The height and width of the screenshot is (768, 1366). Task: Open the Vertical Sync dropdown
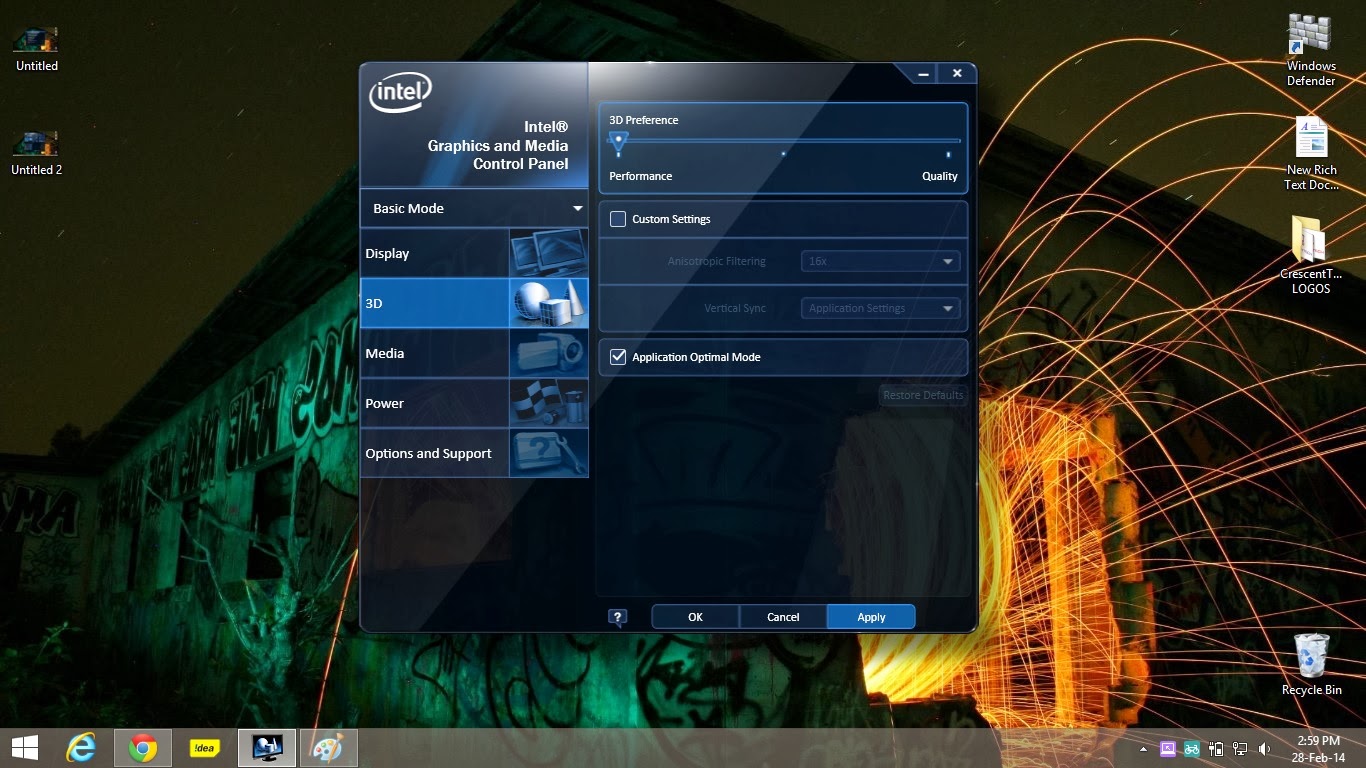[x=879, y=308]
